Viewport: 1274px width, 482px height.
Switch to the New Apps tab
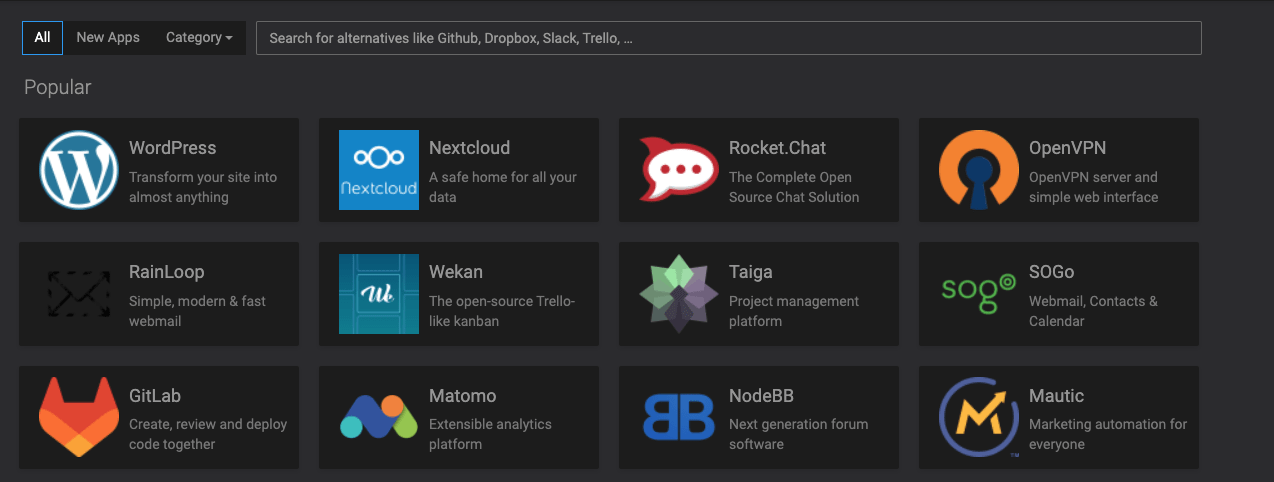point(108,38)
